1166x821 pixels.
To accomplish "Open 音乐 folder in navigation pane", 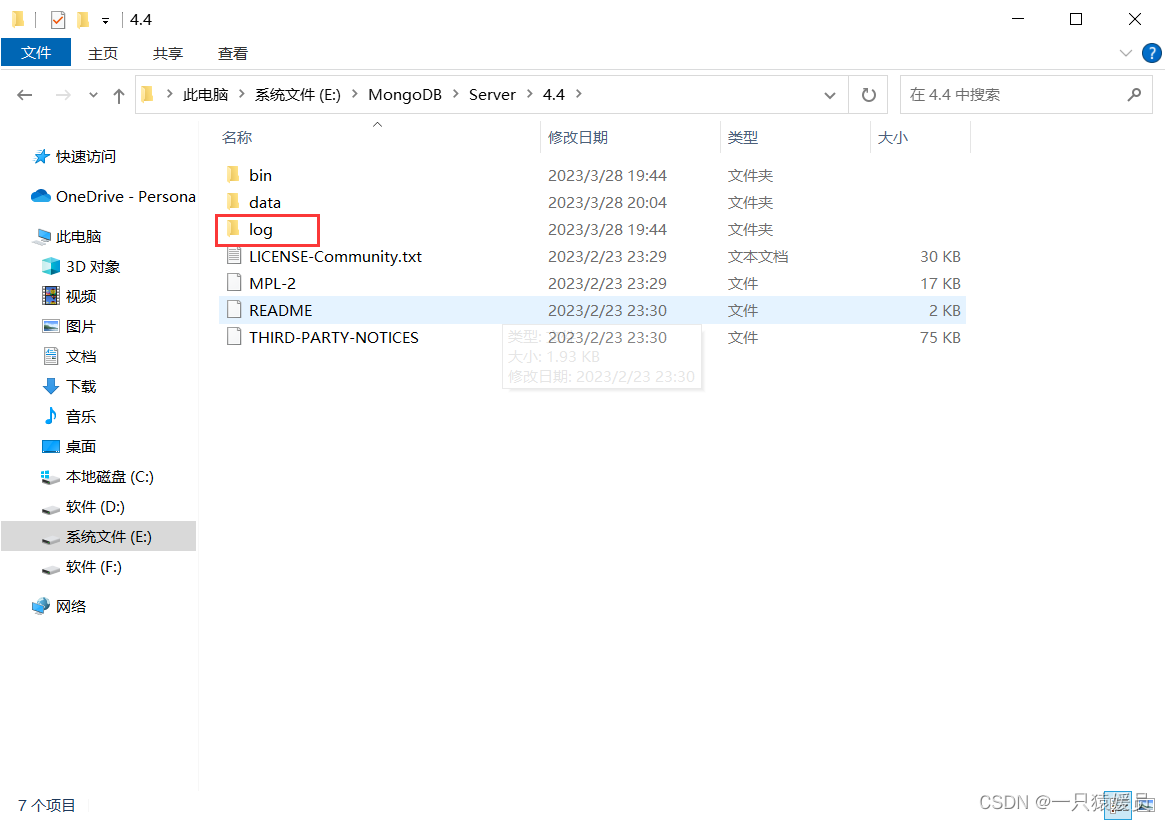I will coord(80,416).
